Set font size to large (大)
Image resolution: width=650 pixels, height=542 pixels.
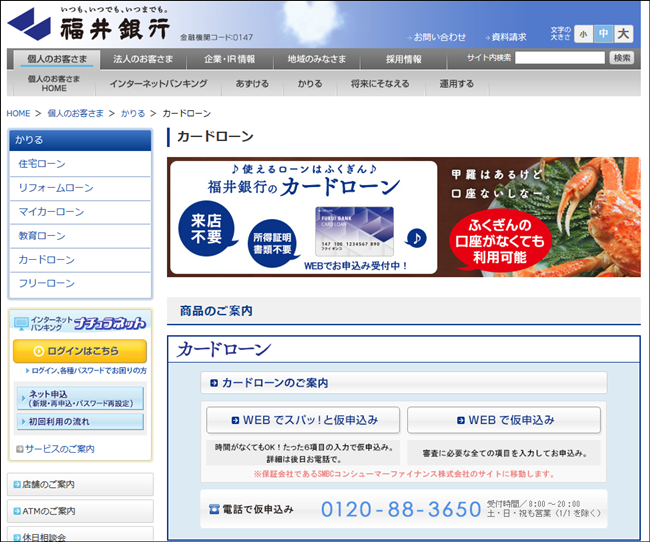click(x=623, y=34)
